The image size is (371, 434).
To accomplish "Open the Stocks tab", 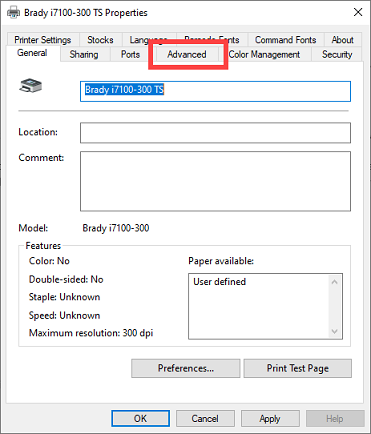I will pyautogui.click(x=100, y=40).
